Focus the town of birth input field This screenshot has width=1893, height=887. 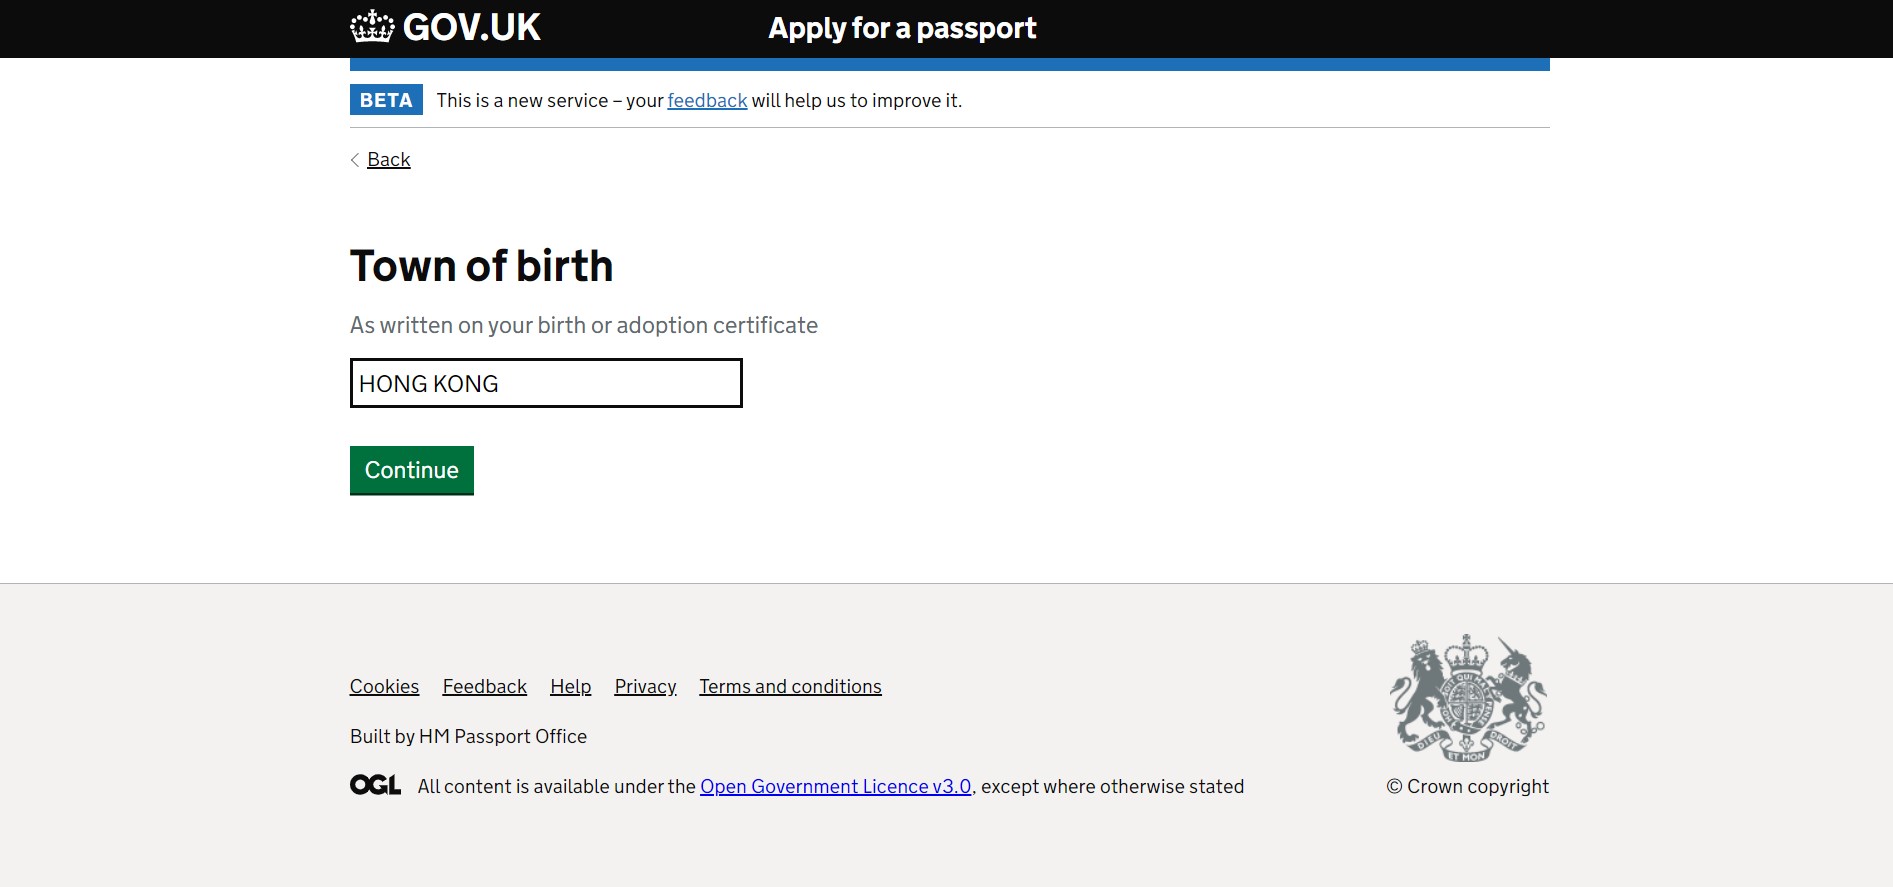(546, 383)
